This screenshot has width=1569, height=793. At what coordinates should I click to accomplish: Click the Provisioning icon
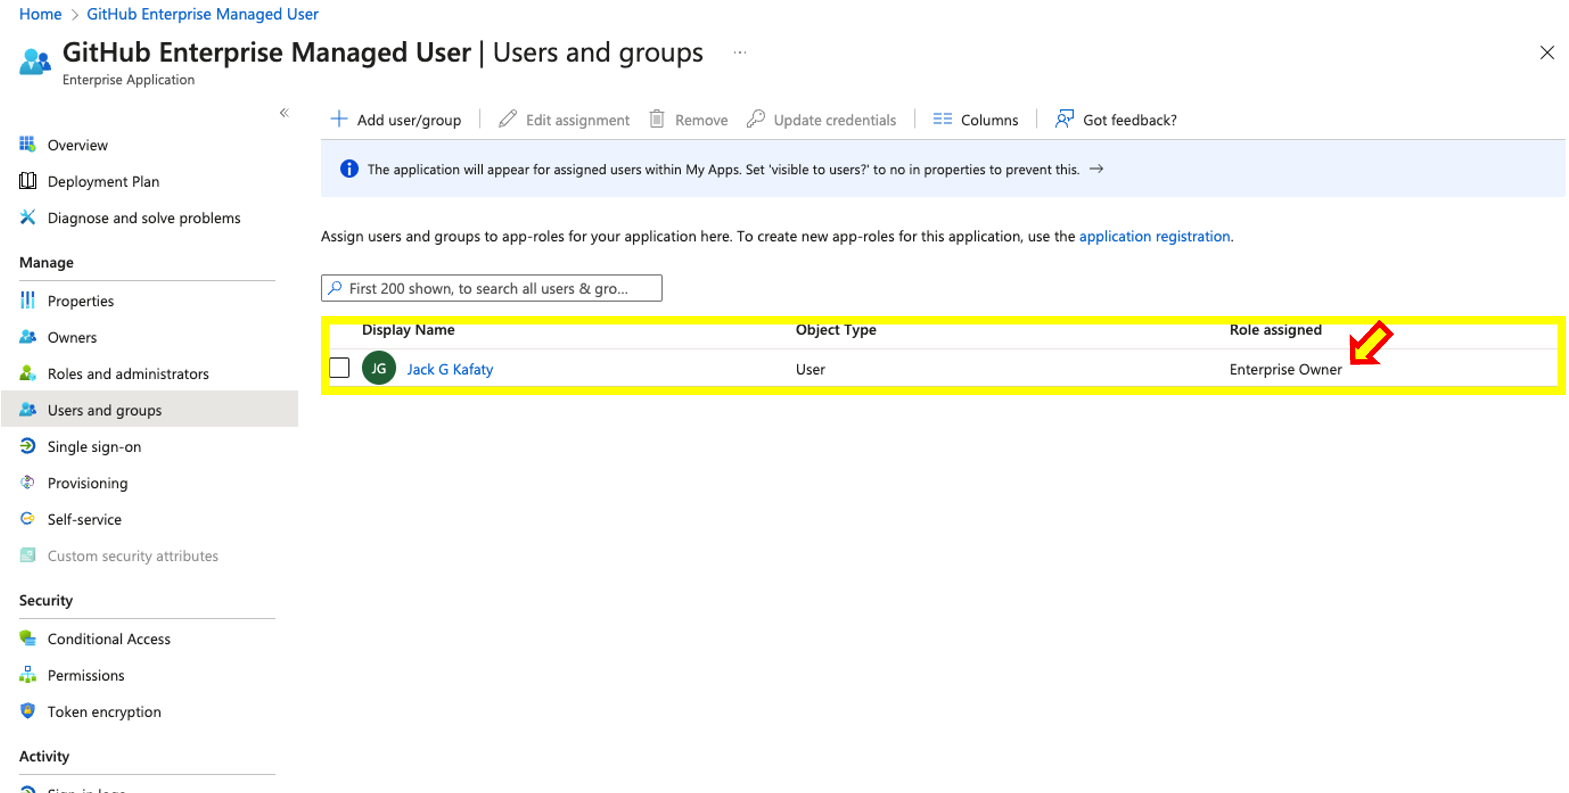[x=28, y=482]
